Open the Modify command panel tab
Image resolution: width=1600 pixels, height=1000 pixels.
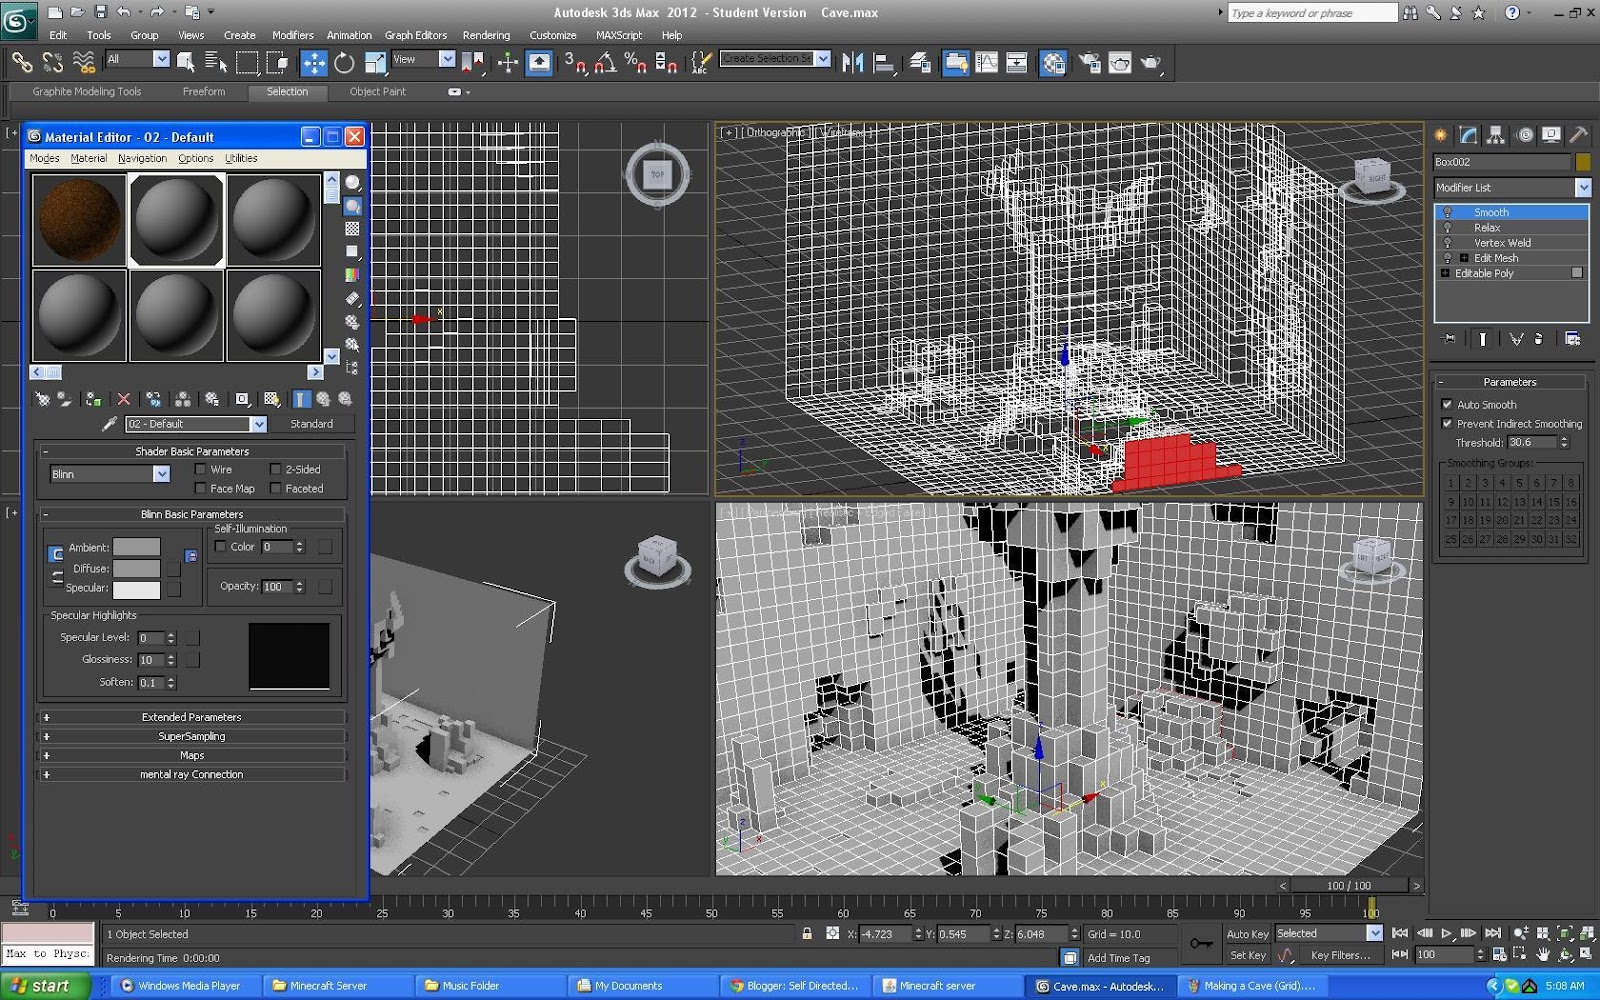[1468, 135]
